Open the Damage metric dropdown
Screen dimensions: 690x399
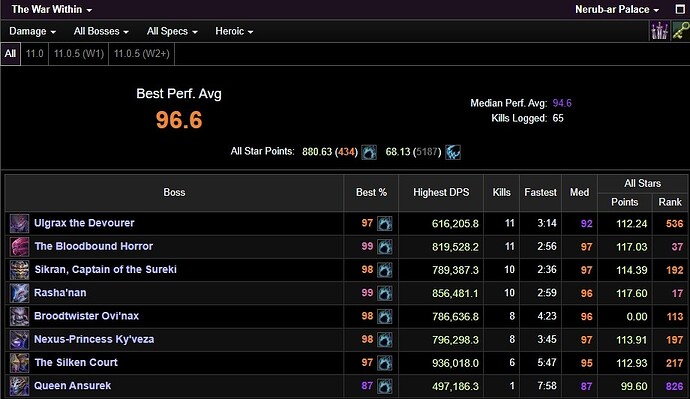(x=33, y=31)
